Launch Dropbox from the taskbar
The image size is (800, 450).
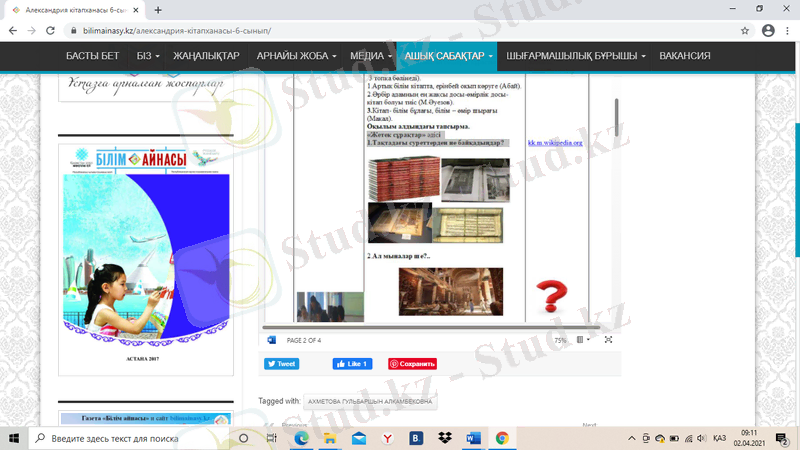point(445,438)
